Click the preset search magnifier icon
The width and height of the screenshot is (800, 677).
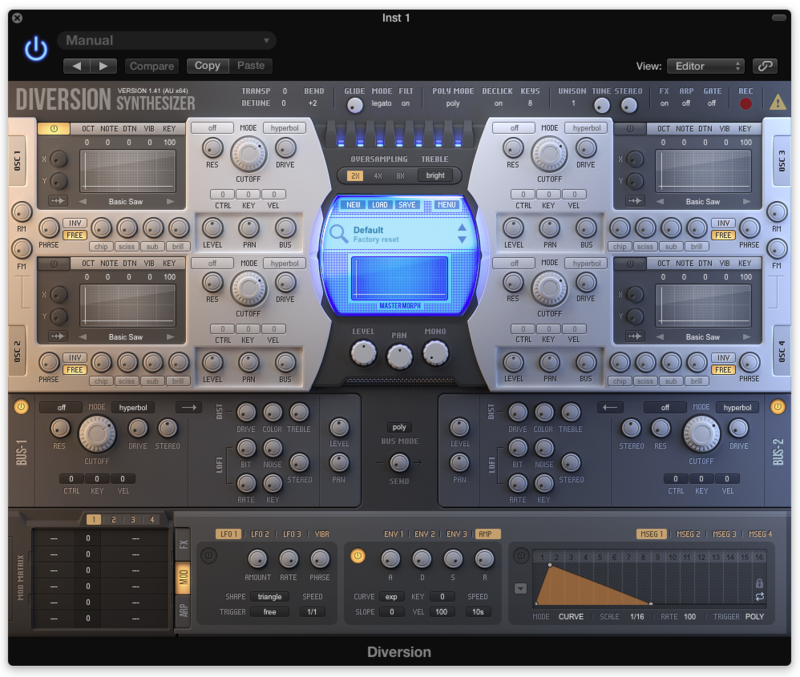click(338, 233)
